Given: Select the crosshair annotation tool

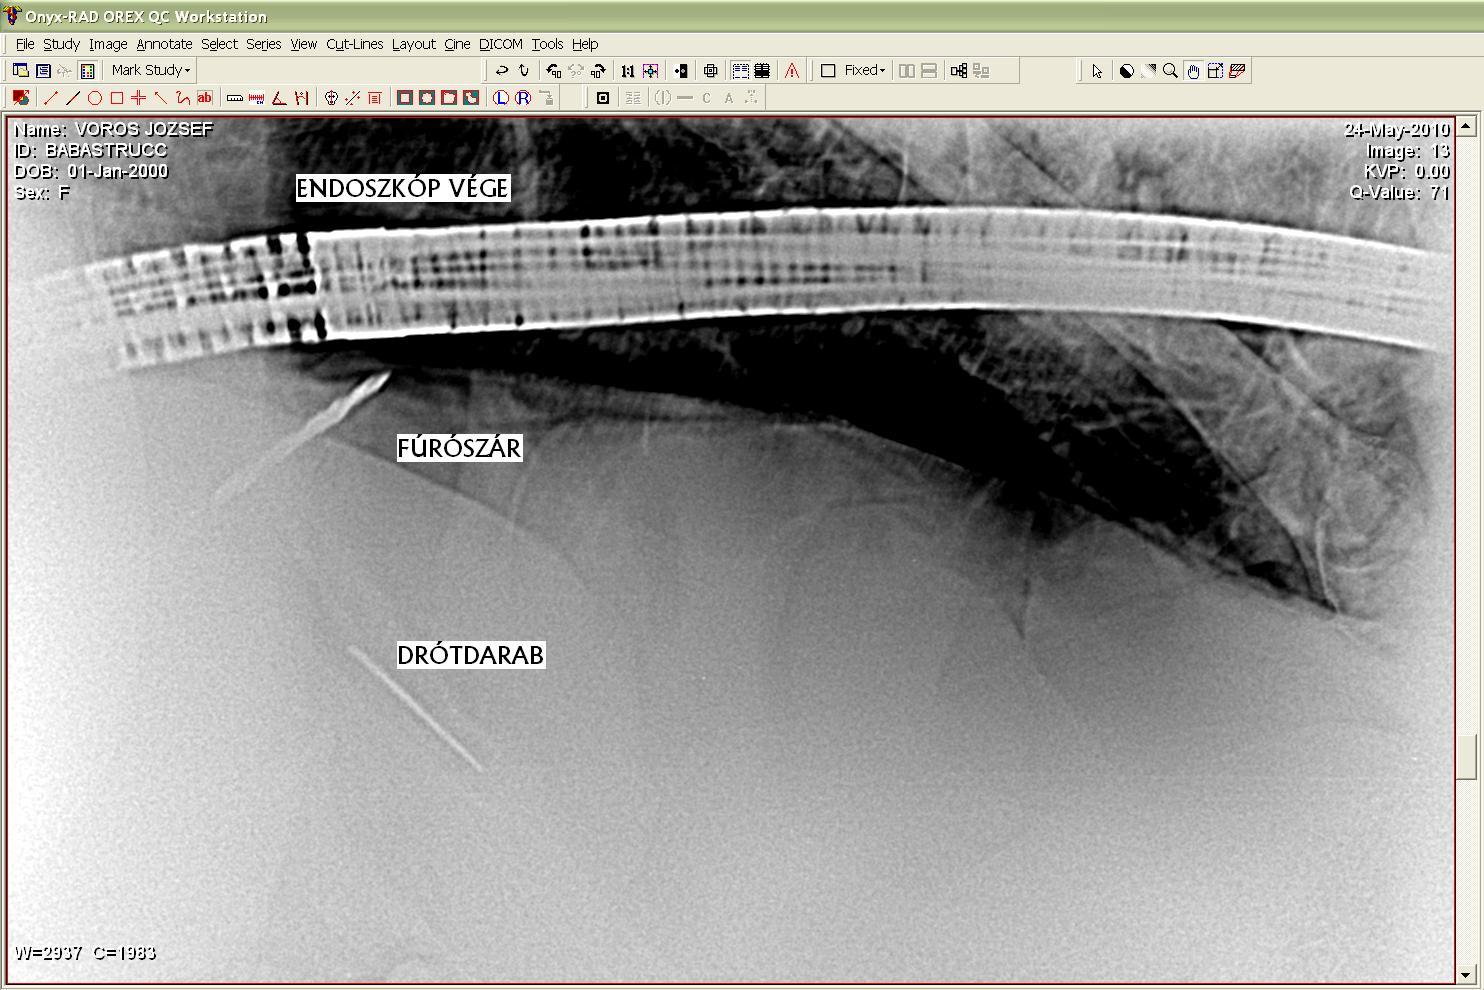Looking at the screenshot, I should (x=138, y=98).
